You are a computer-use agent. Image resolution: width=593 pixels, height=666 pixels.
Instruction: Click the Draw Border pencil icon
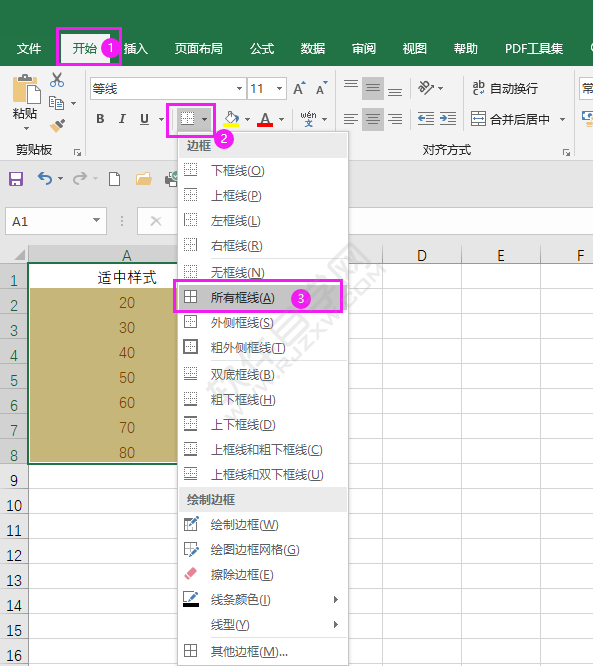point(191,524)
